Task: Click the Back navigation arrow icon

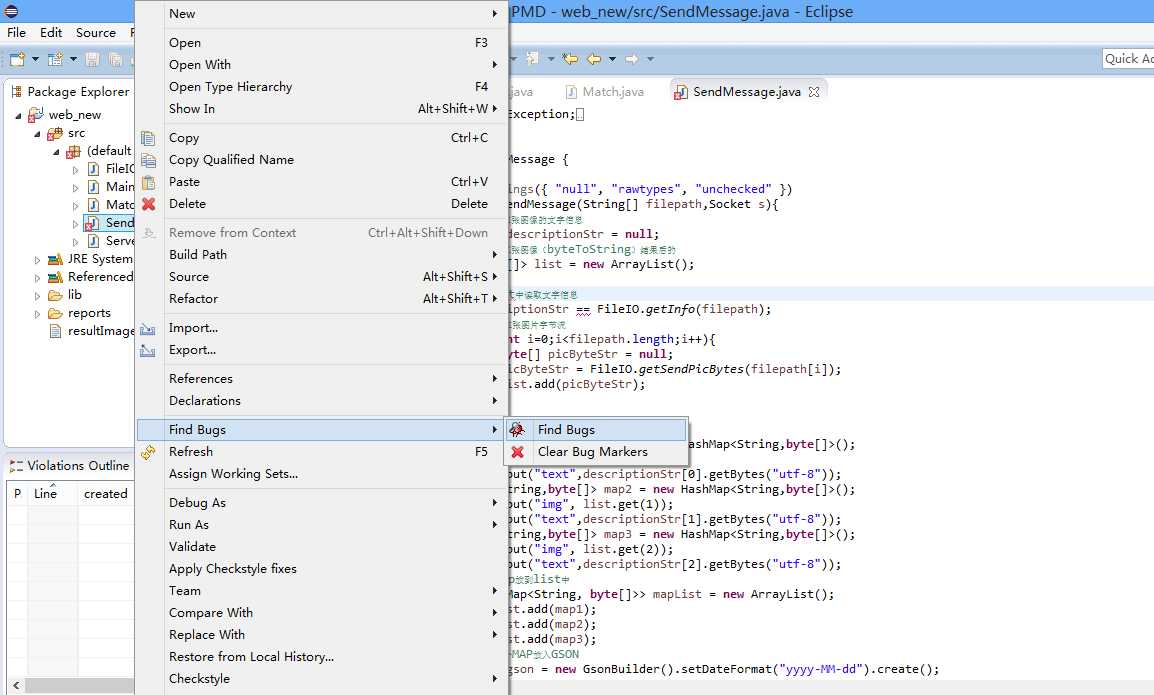Action: pyautogui.click(x=594, y=59)
